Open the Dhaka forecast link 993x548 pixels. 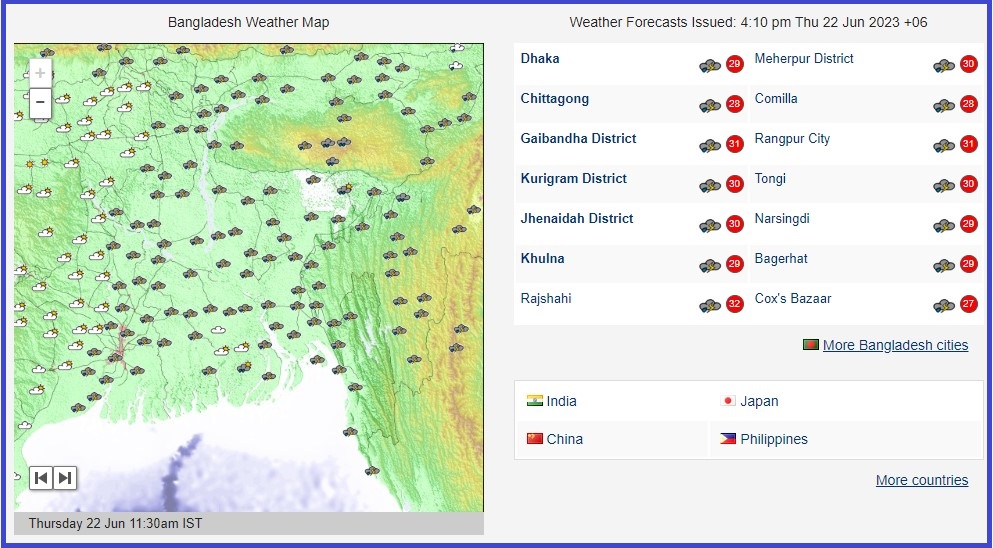point(540,59)
